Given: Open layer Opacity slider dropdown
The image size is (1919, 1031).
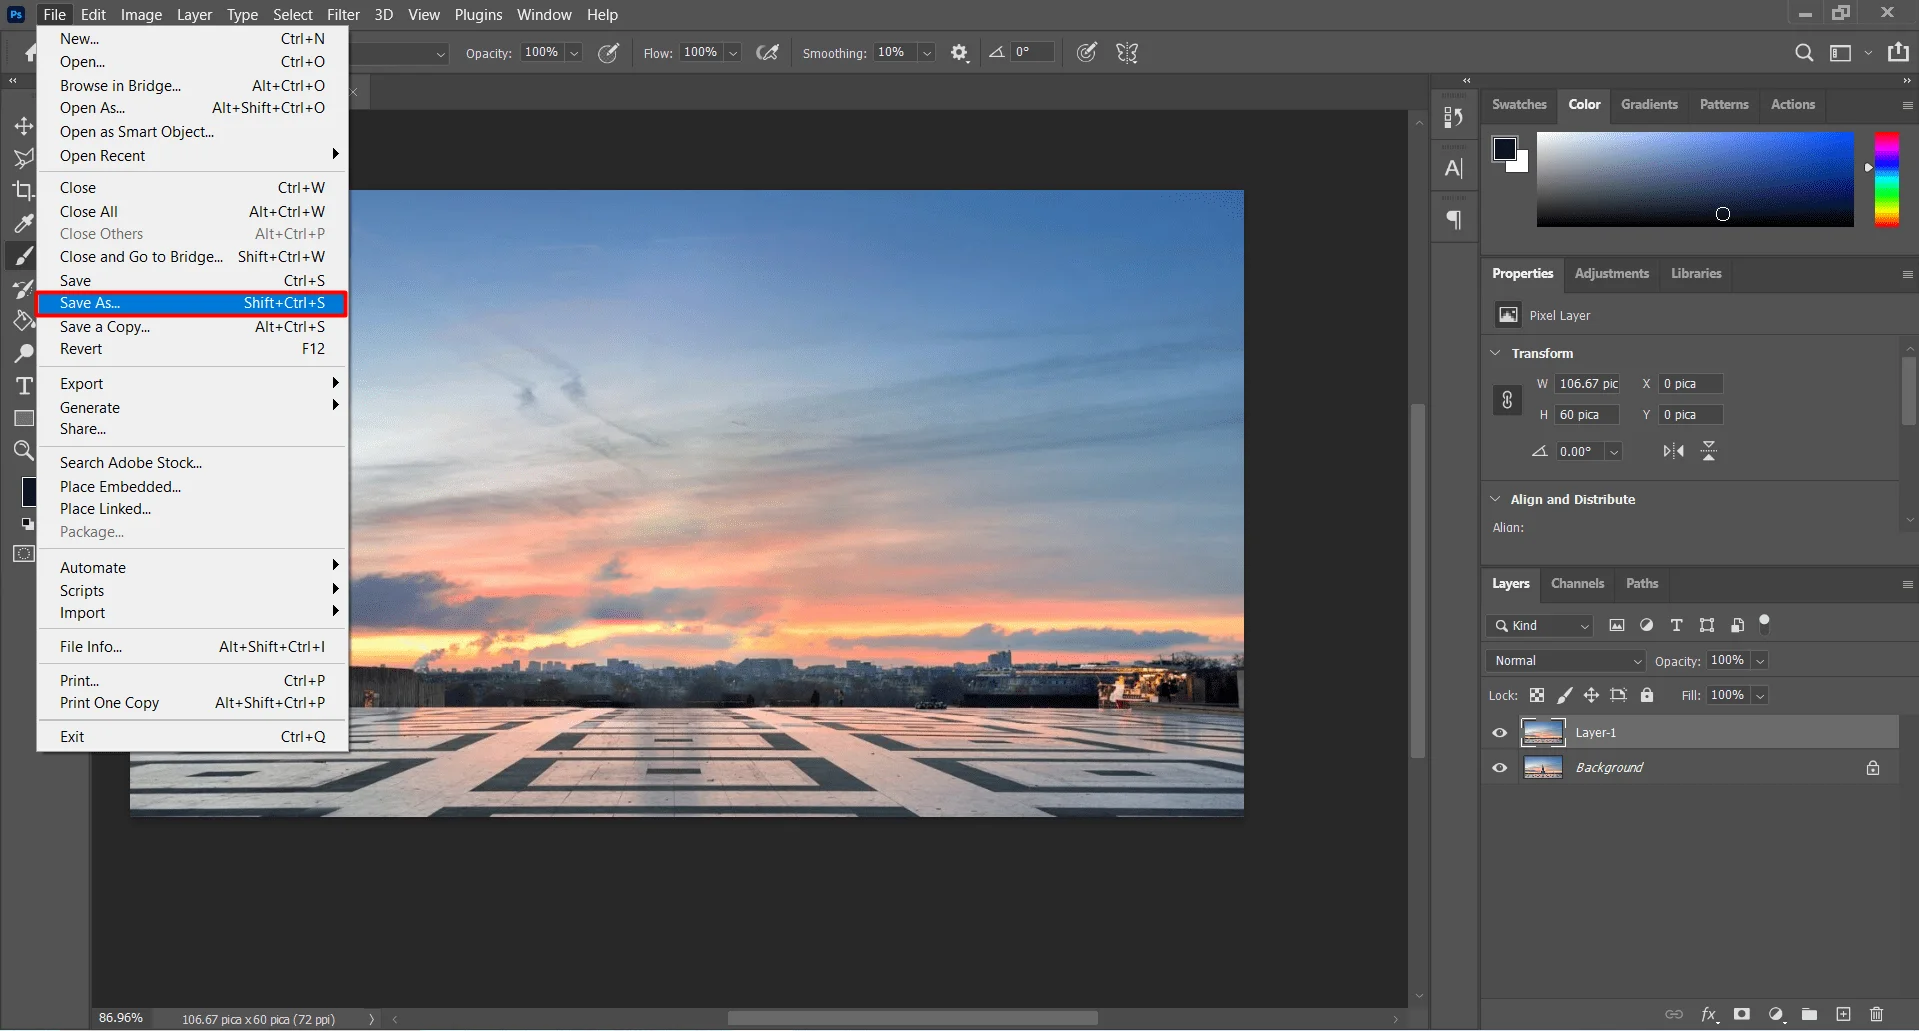Looking at the screenshot, I should pos(1760,661).
